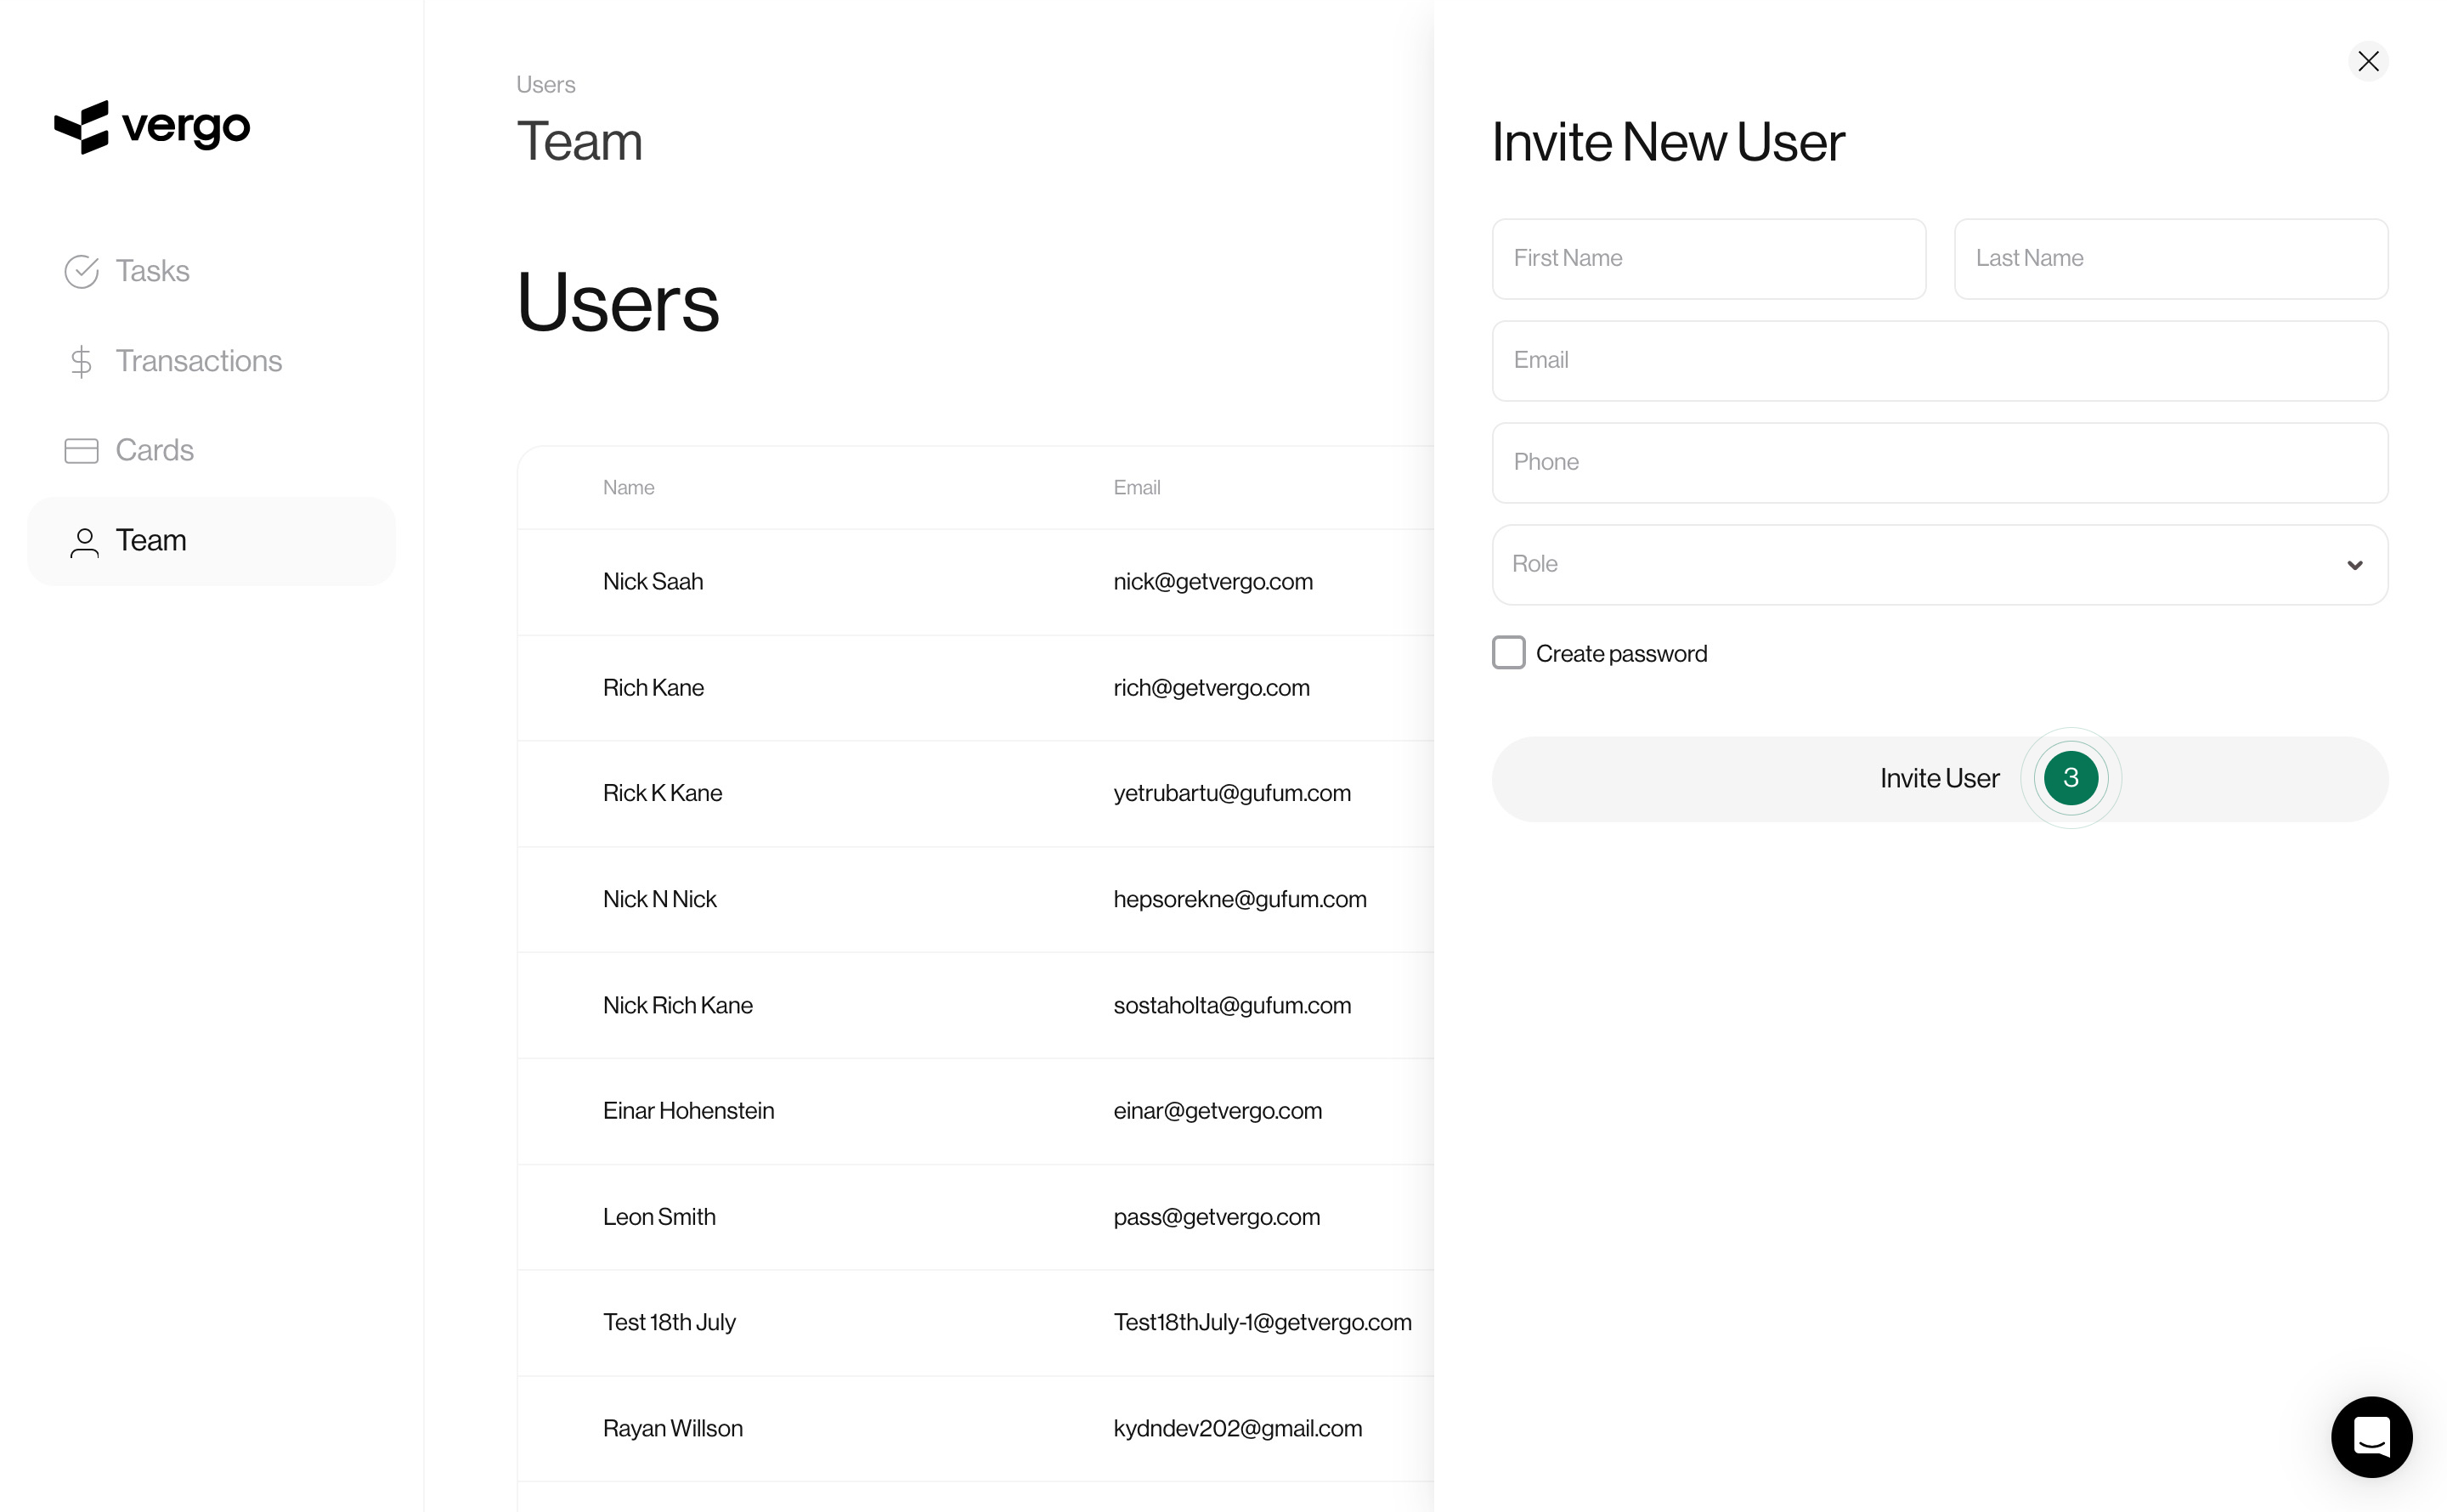Select the Rick K Kane name

pos(662,793)
